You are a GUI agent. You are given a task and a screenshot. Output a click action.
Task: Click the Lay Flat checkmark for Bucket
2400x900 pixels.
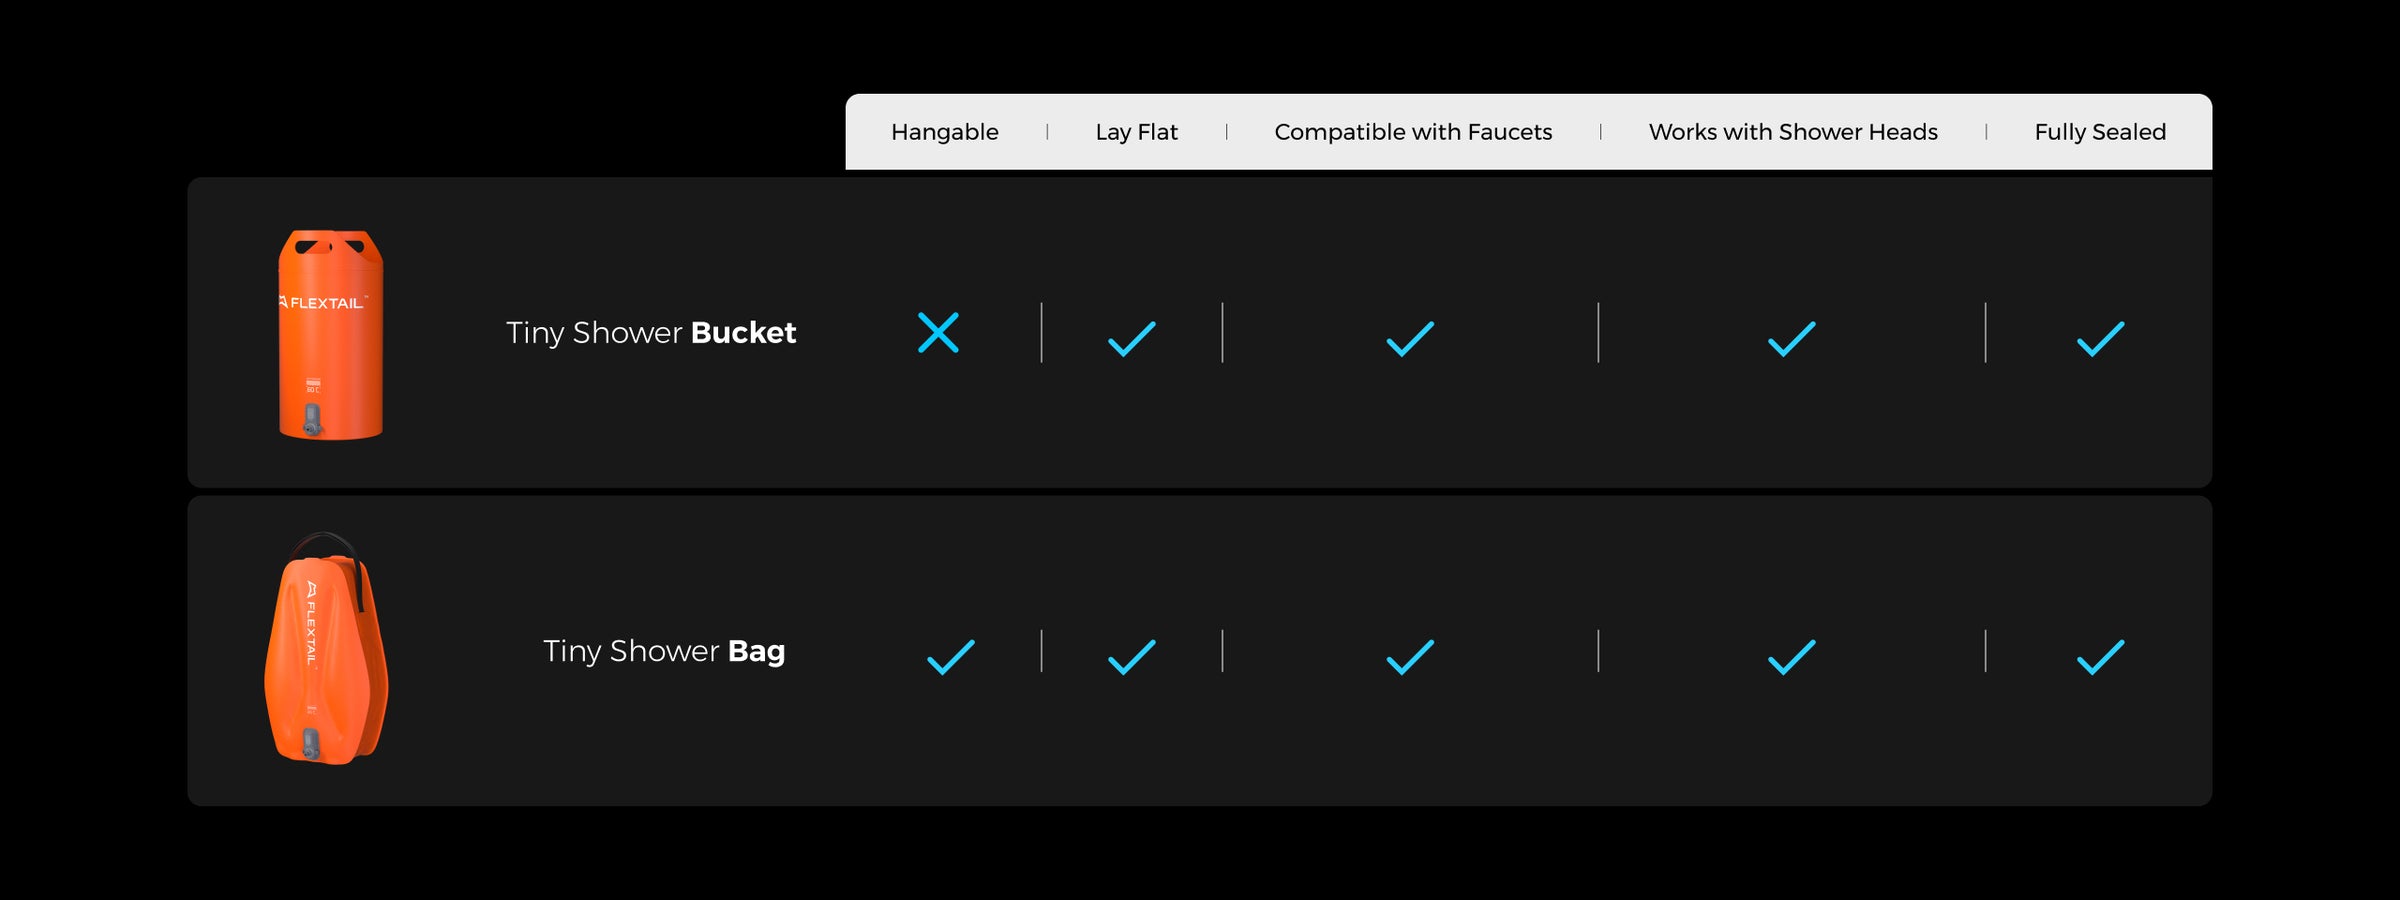(1131, 339)
